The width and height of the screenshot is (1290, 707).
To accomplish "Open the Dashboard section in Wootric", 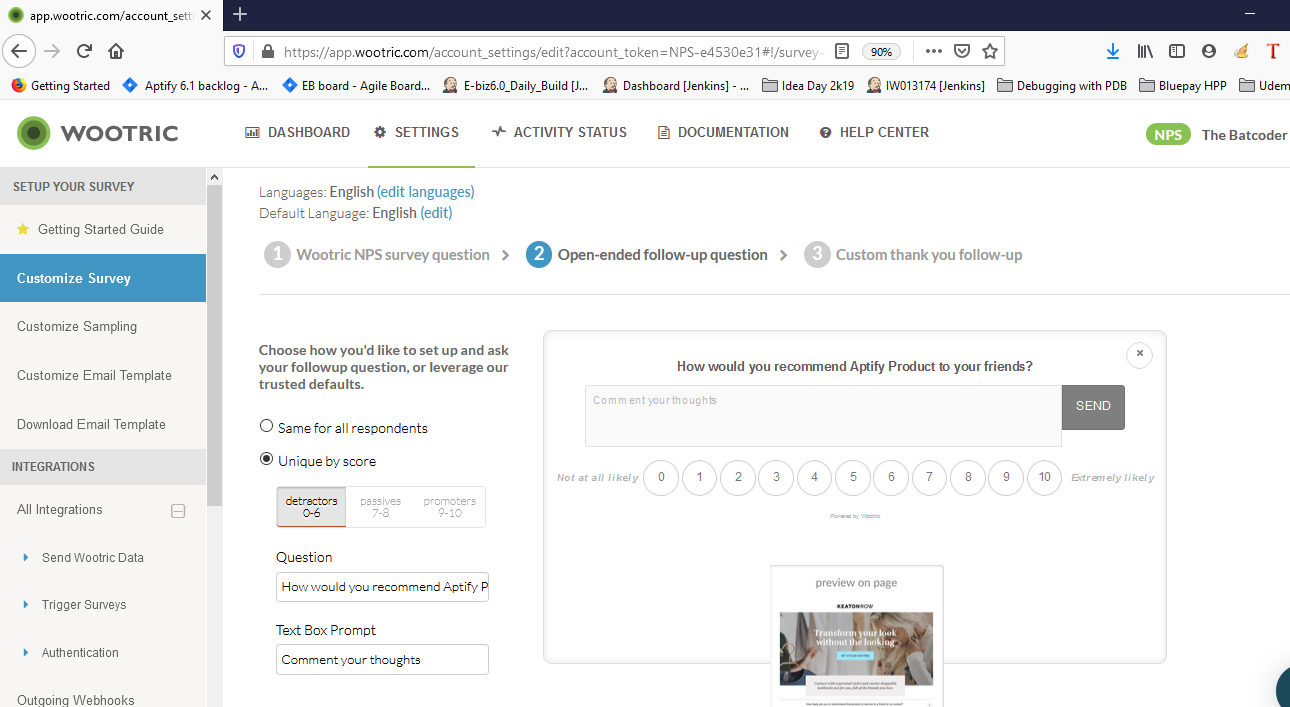I will (297, 132).
